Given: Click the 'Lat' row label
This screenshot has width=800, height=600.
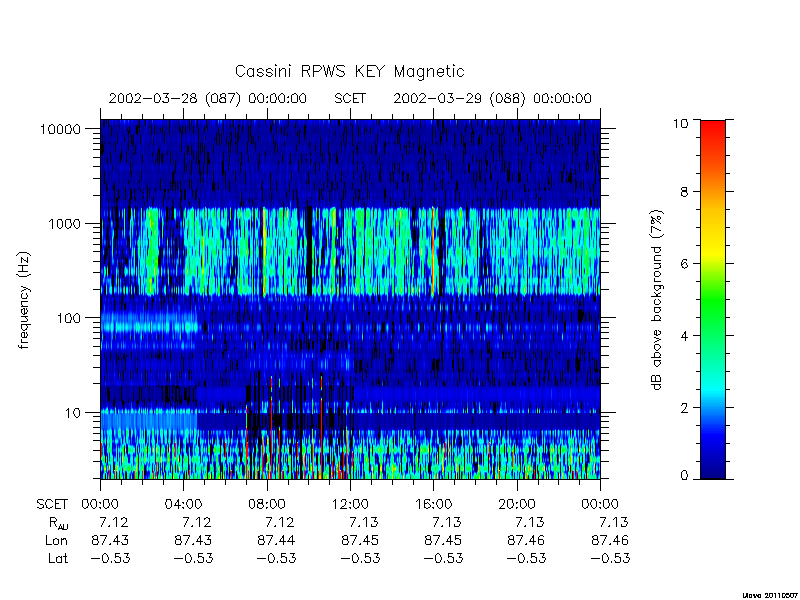Looking at the screenshot, I should [x=58, y=558].
